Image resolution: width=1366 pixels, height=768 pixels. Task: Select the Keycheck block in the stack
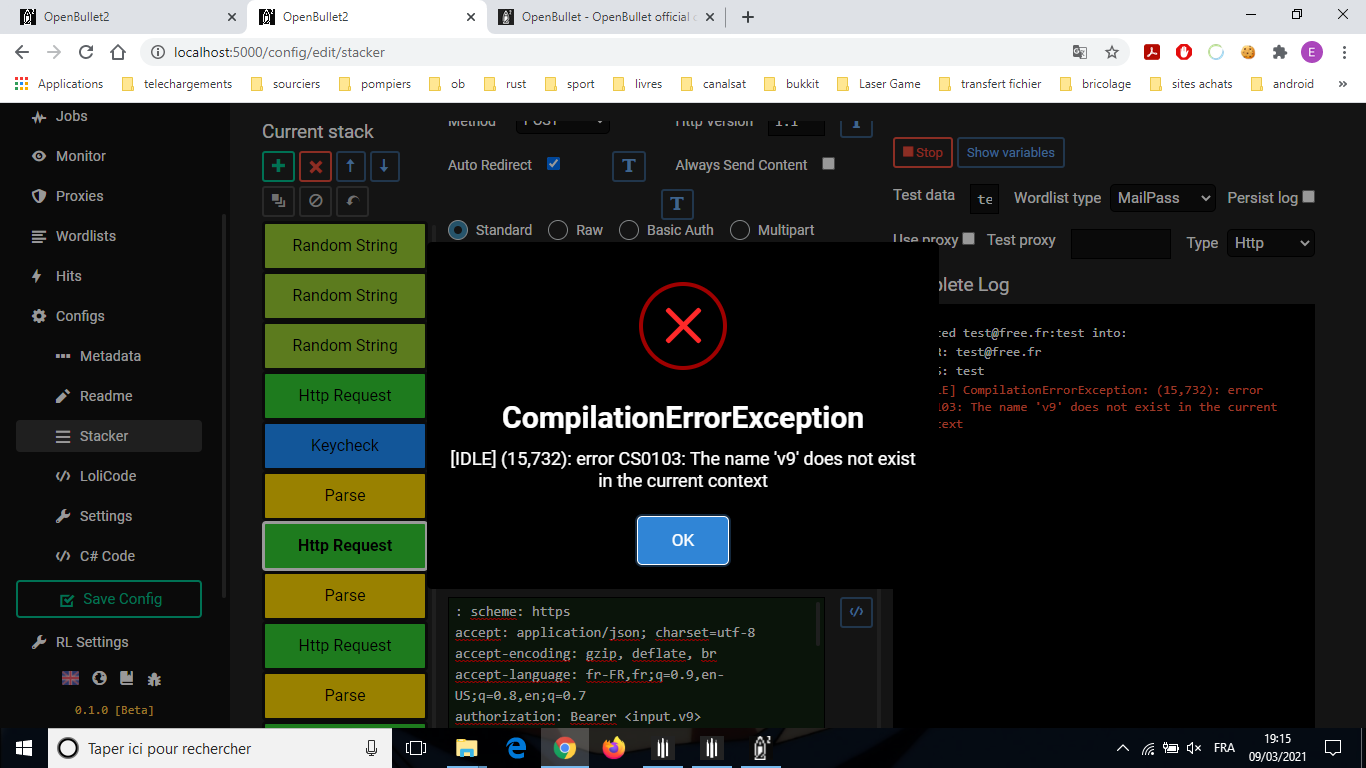345,446
